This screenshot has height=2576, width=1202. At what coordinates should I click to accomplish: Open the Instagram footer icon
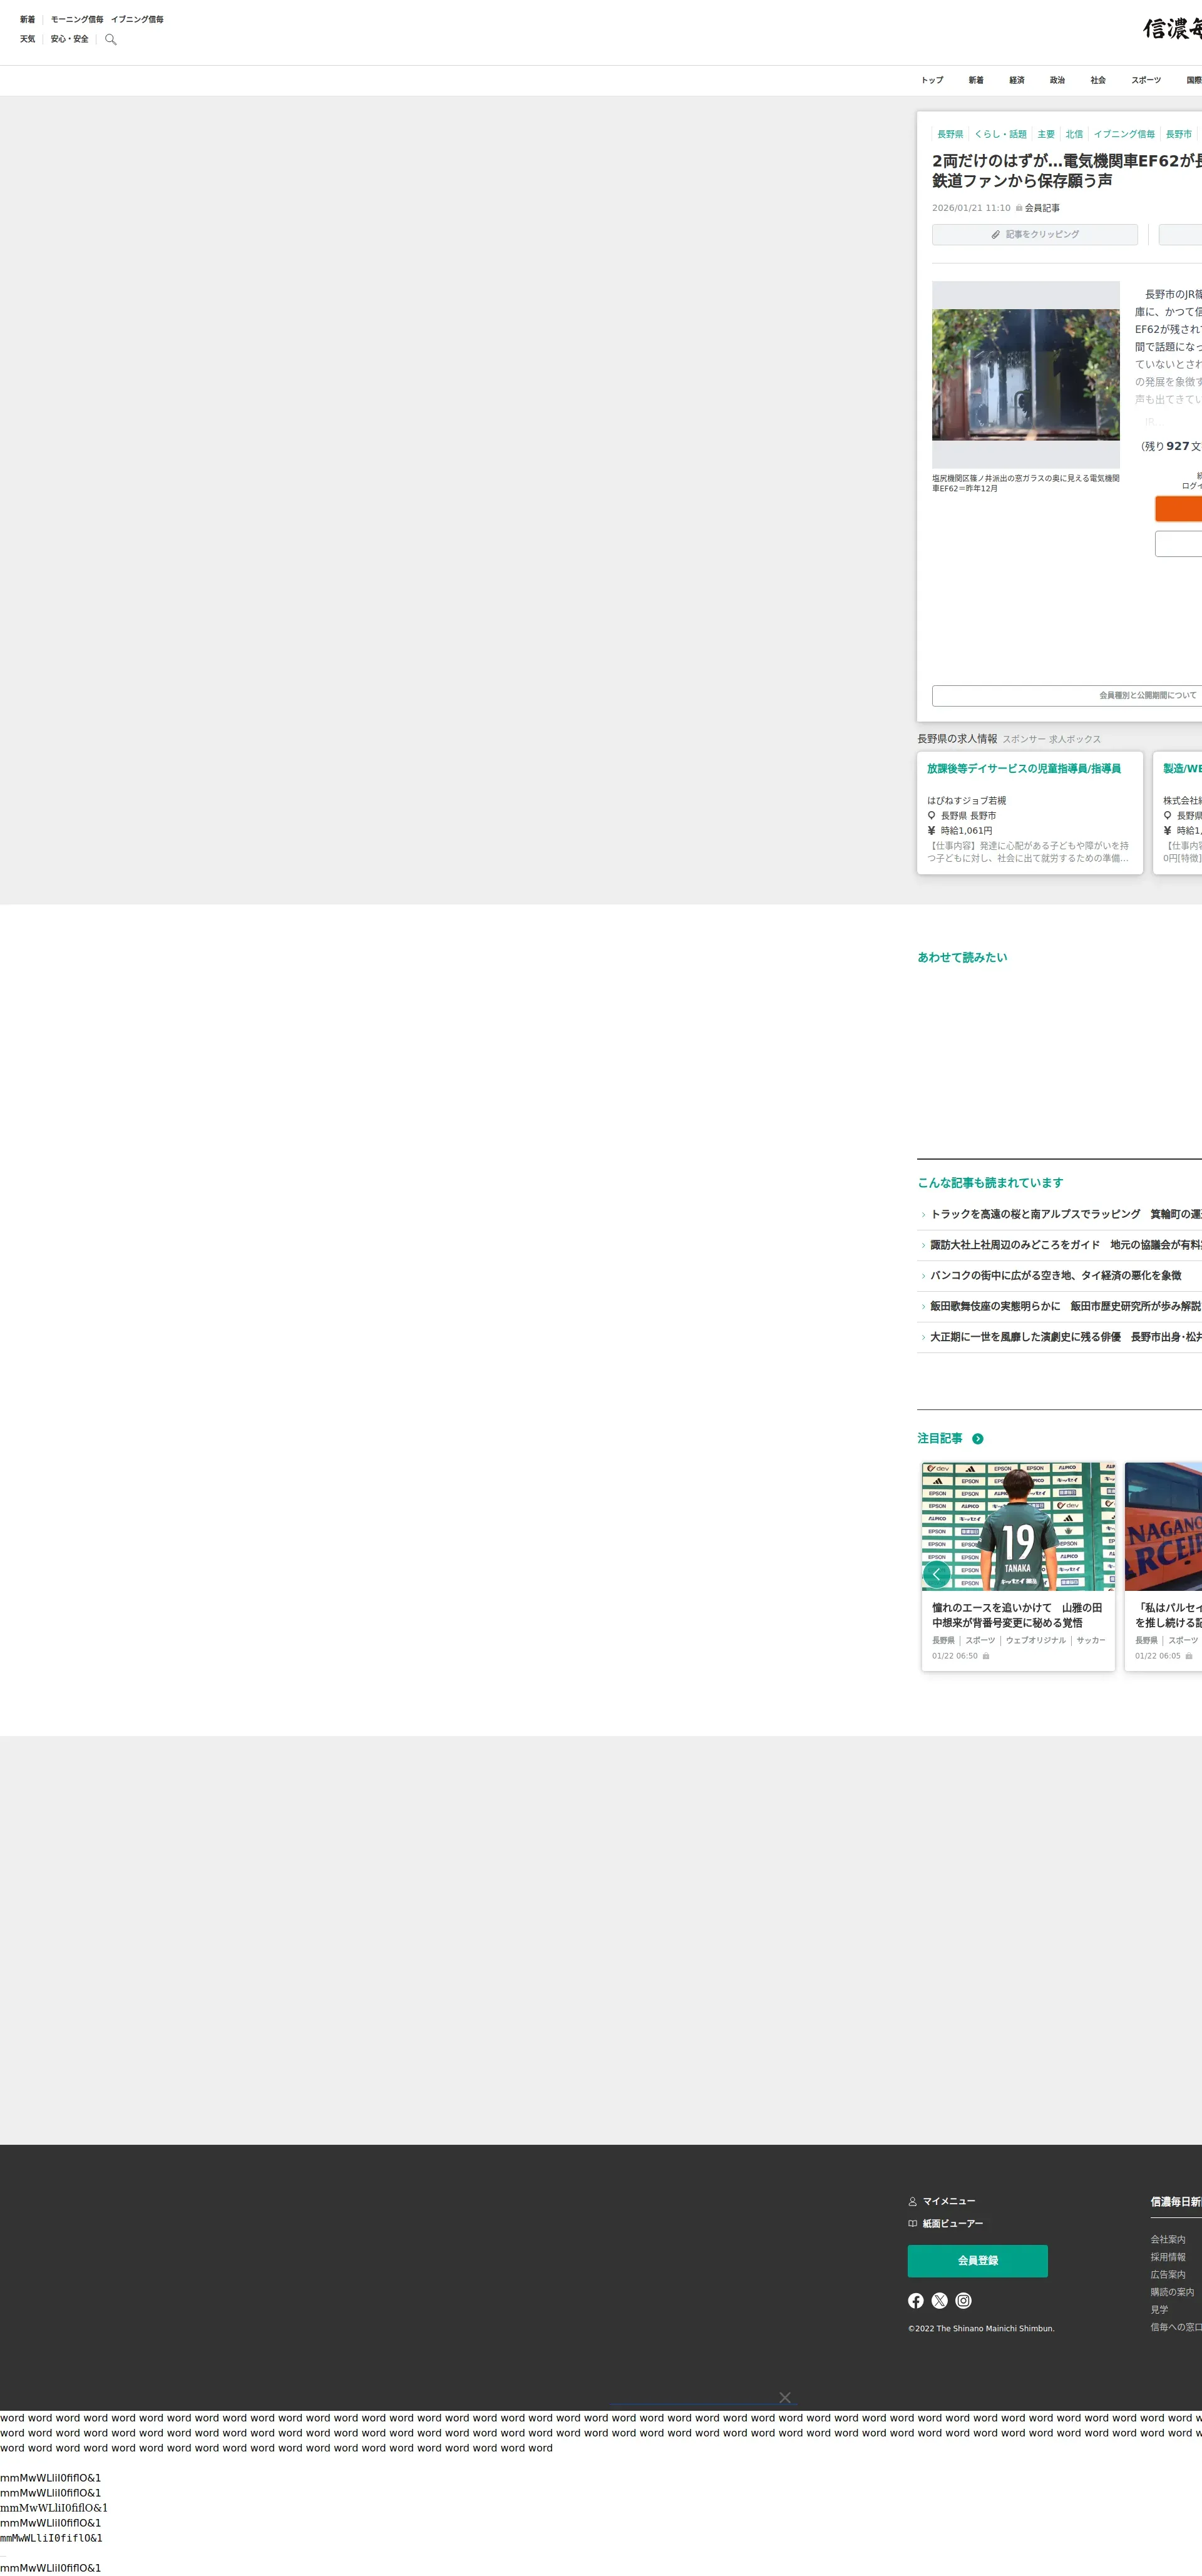click(x=963, y=2300)
